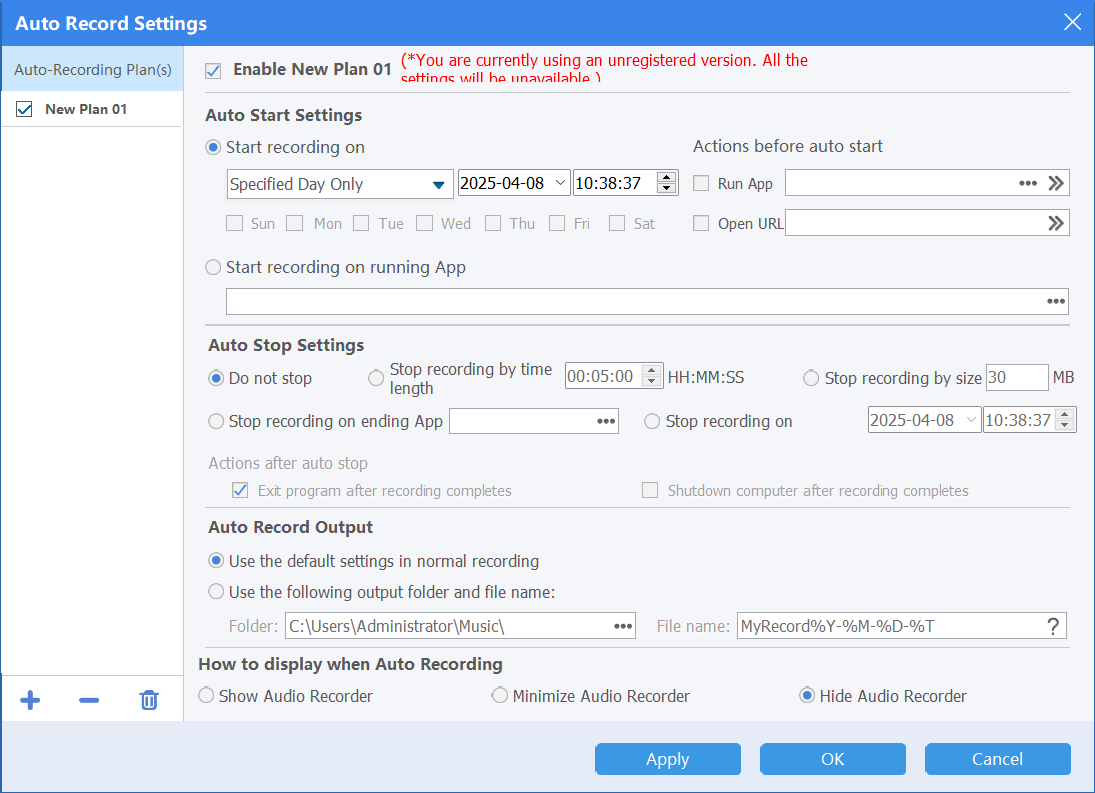Browse for the running App with ellipsis icon
This screenshot has height=793, width=1095.
point(1056,302)
